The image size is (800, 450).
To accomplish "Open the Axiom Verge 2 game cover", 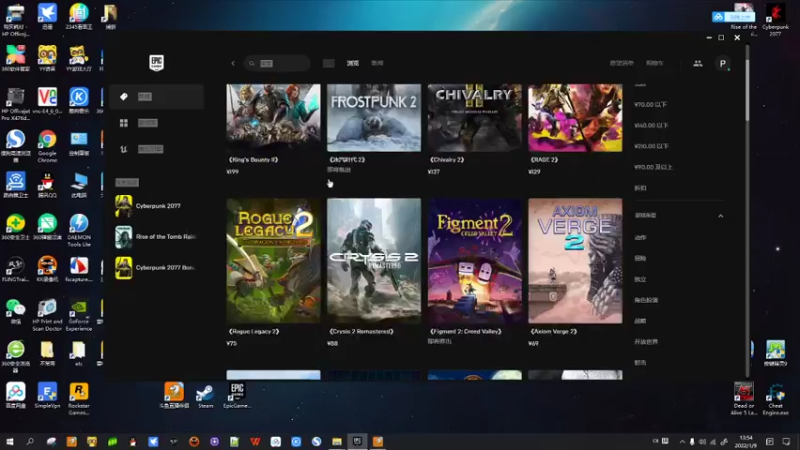I will (575, 261).
